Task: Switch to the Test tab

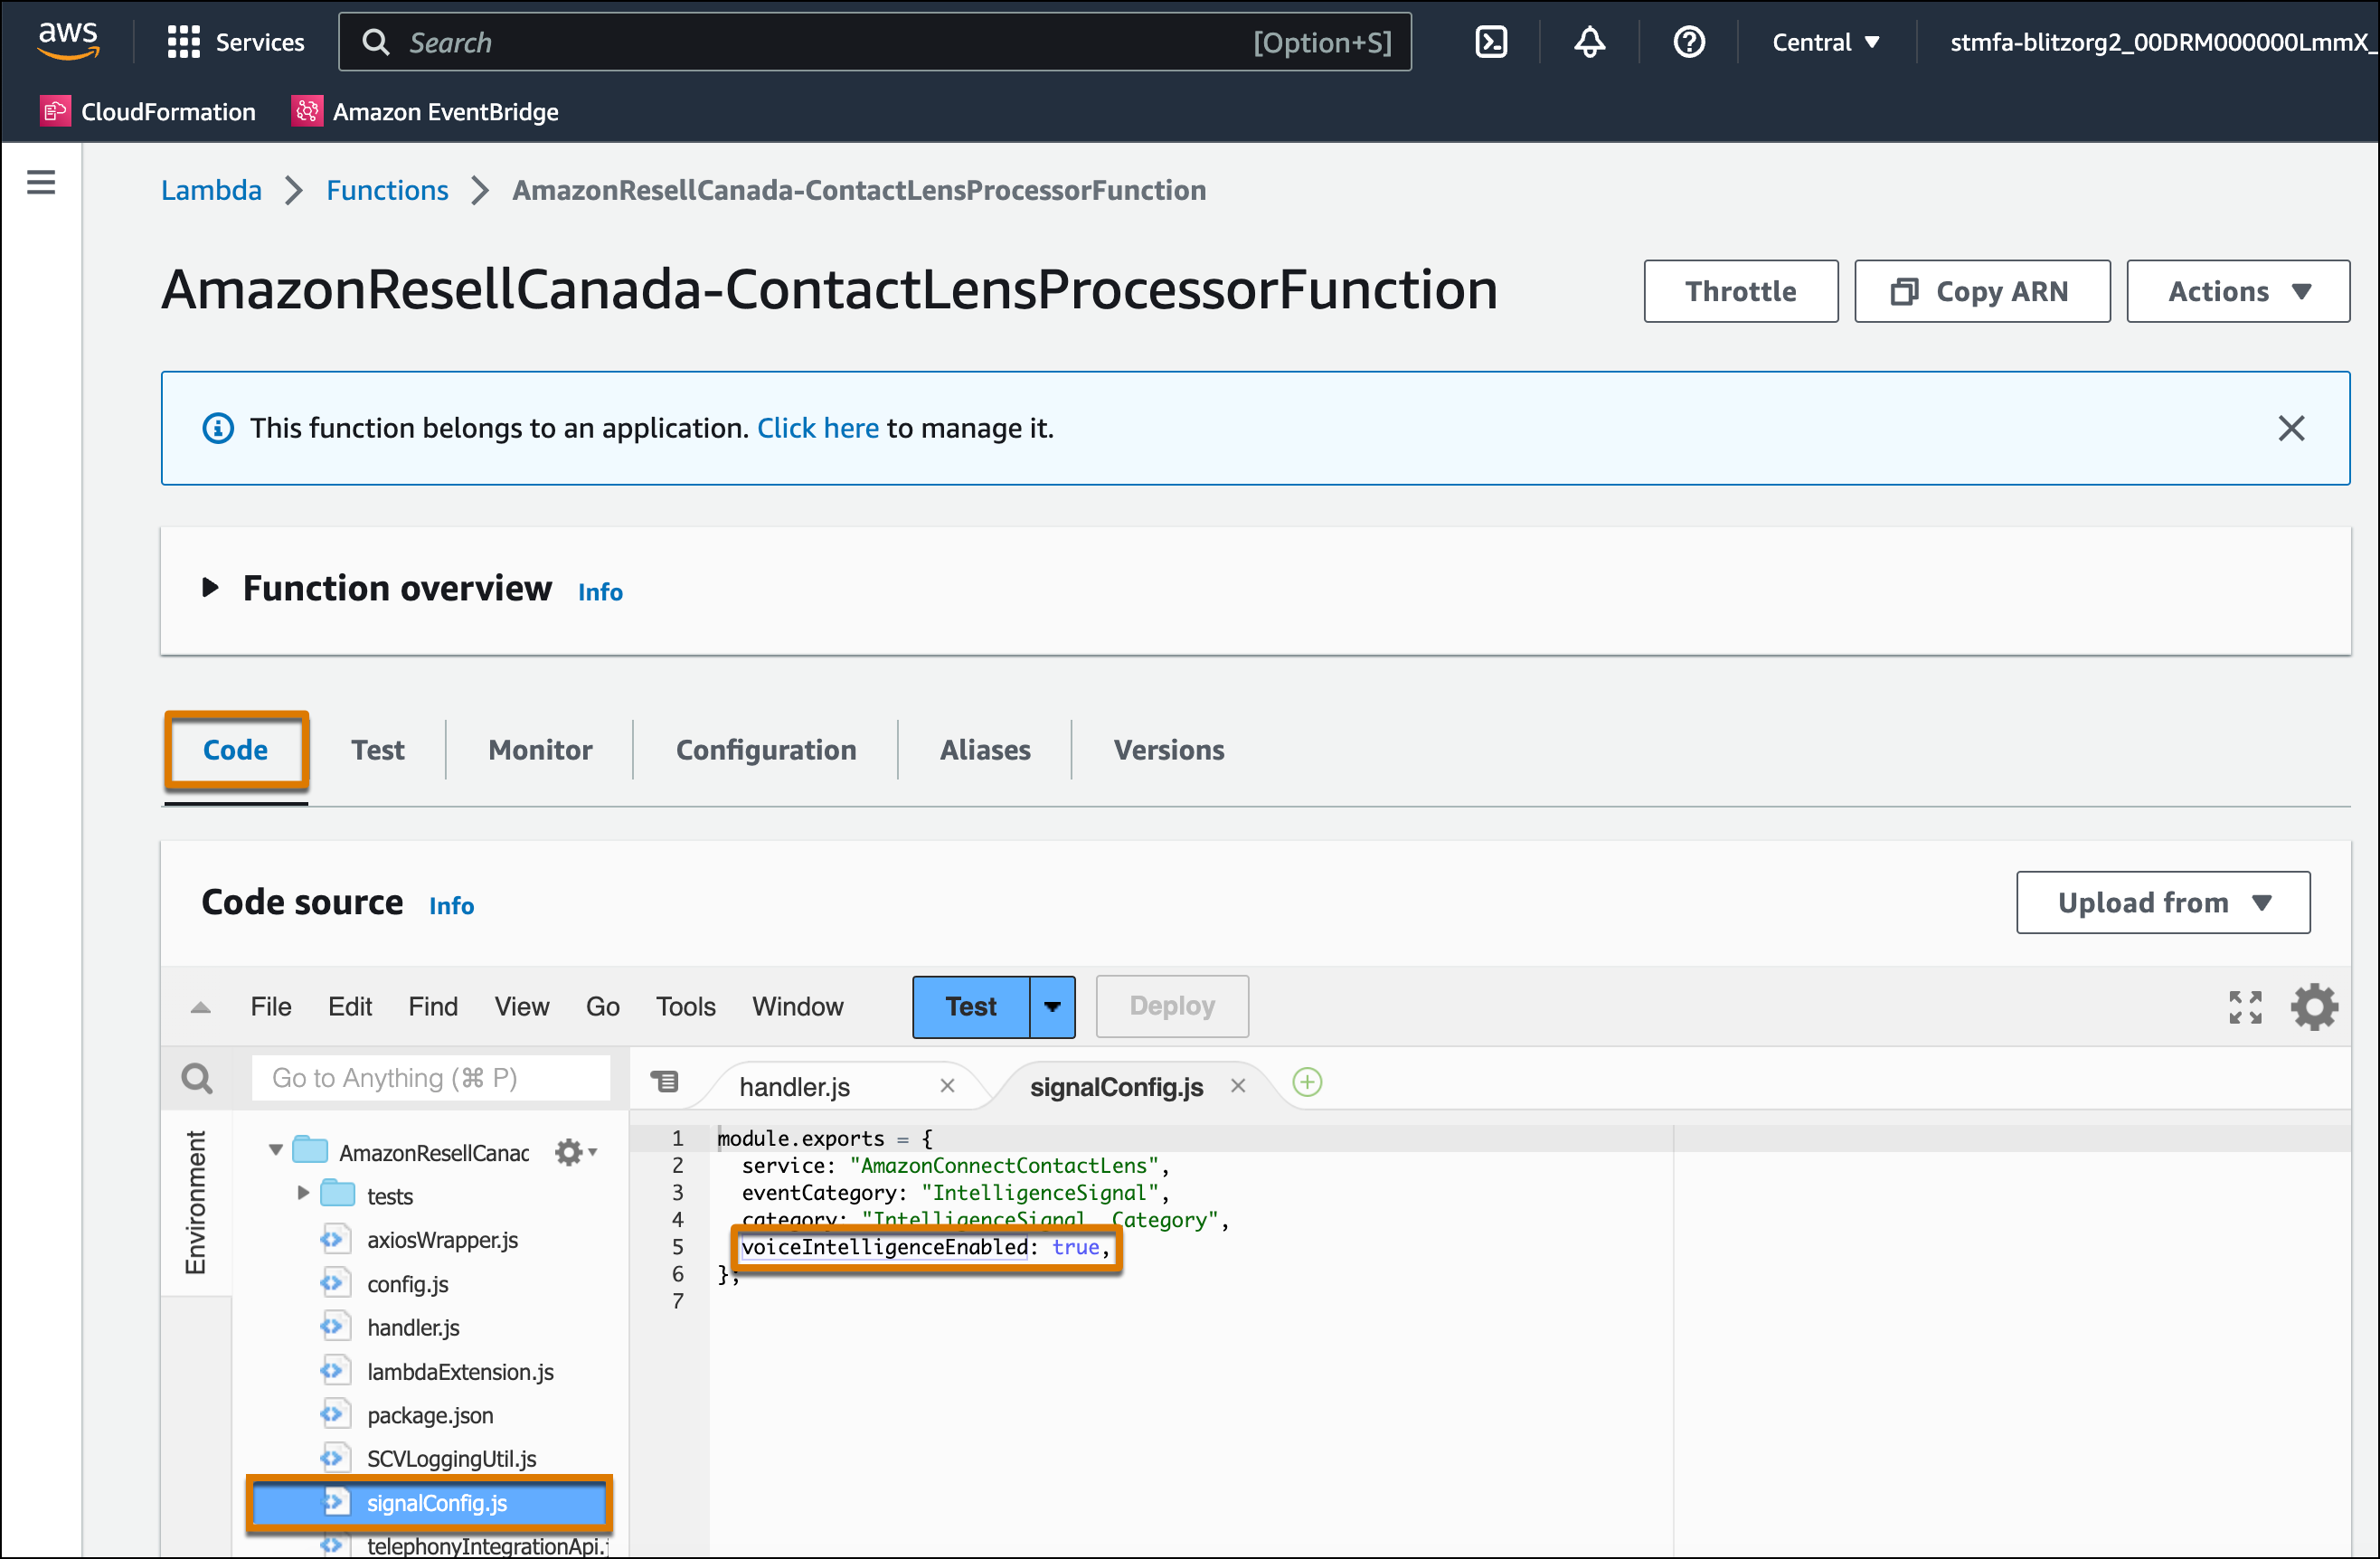Action: point(377,750)
